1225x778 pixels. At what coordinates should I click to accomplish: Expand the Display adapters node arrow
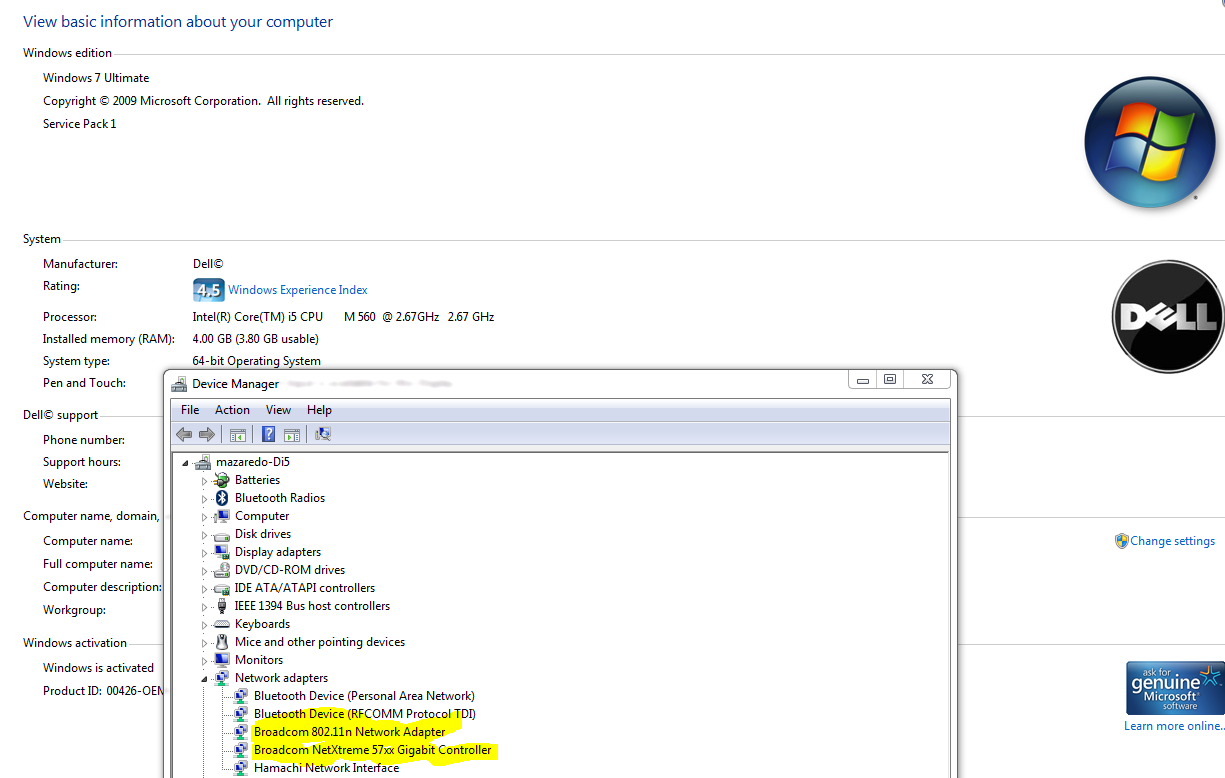(205, 553)
